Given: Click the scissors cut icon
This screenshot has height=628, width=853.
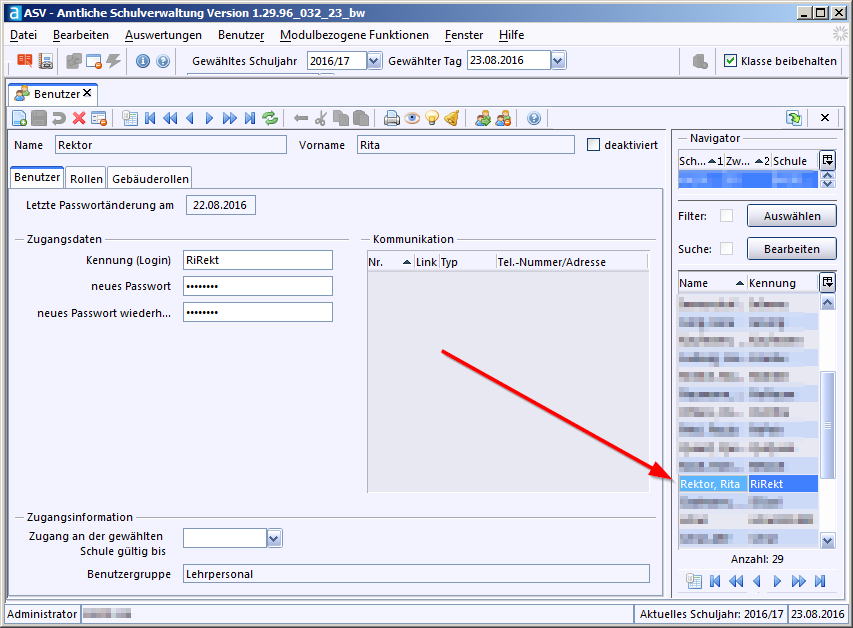Looking at the screenshot, I should click(x=320, y=118).
